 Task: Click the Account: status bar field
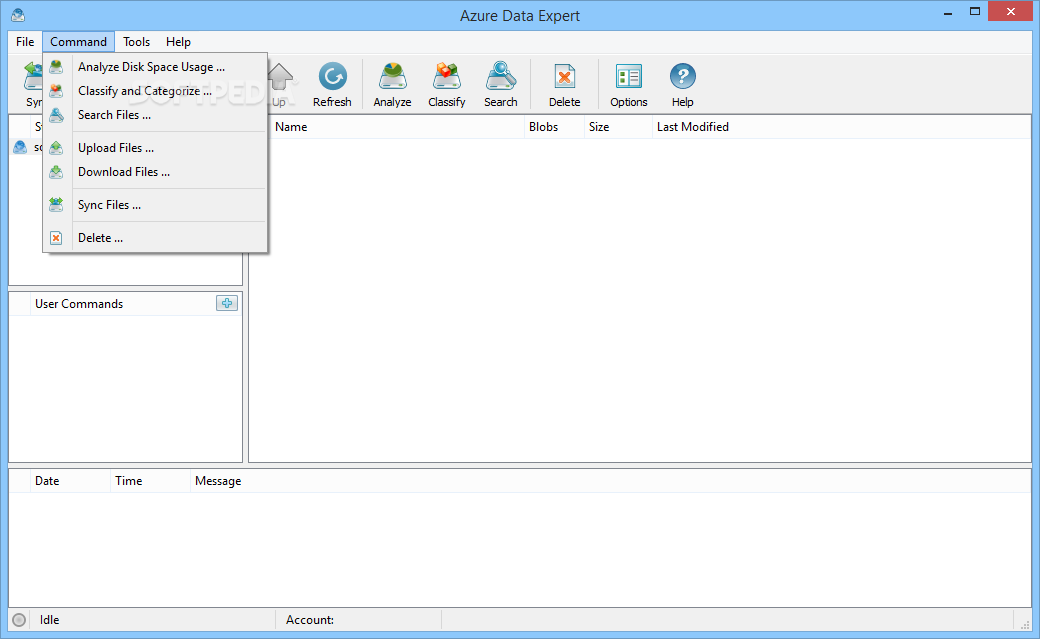coord(358,620)
